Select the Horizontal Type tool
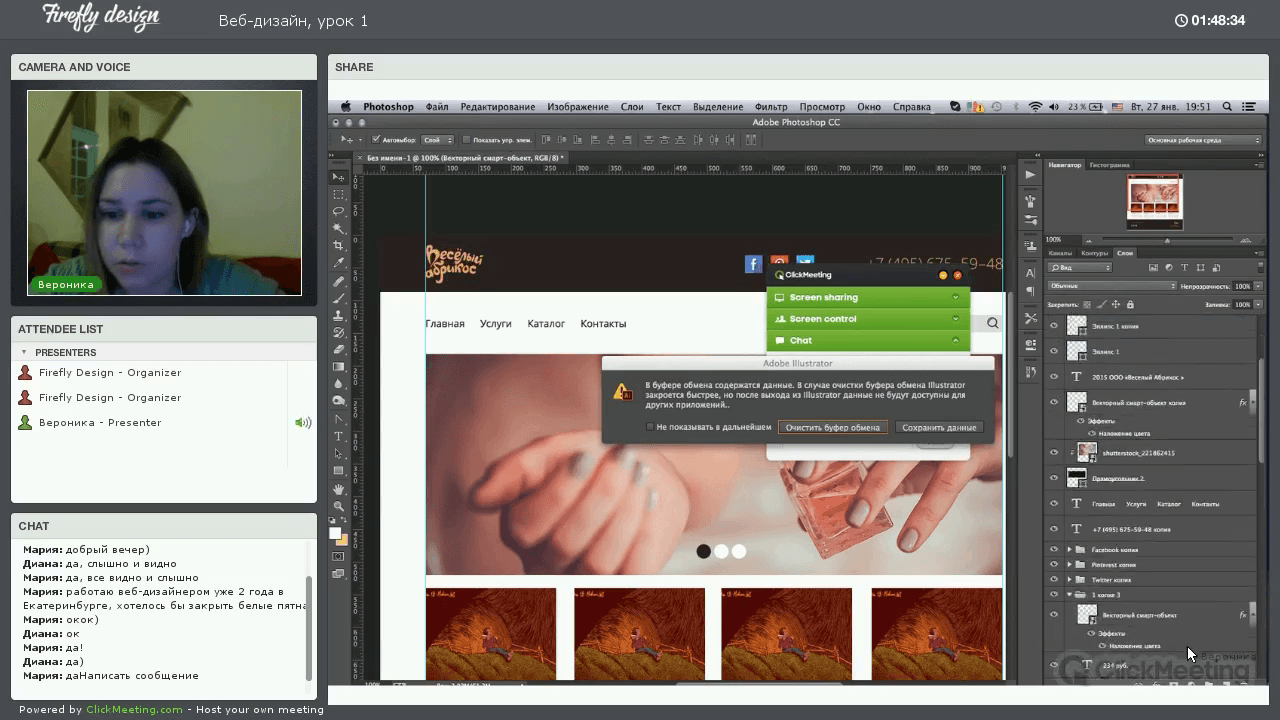Image resolution: width=1280 pixels, height=720 pixels. click(x=339, y=436)
